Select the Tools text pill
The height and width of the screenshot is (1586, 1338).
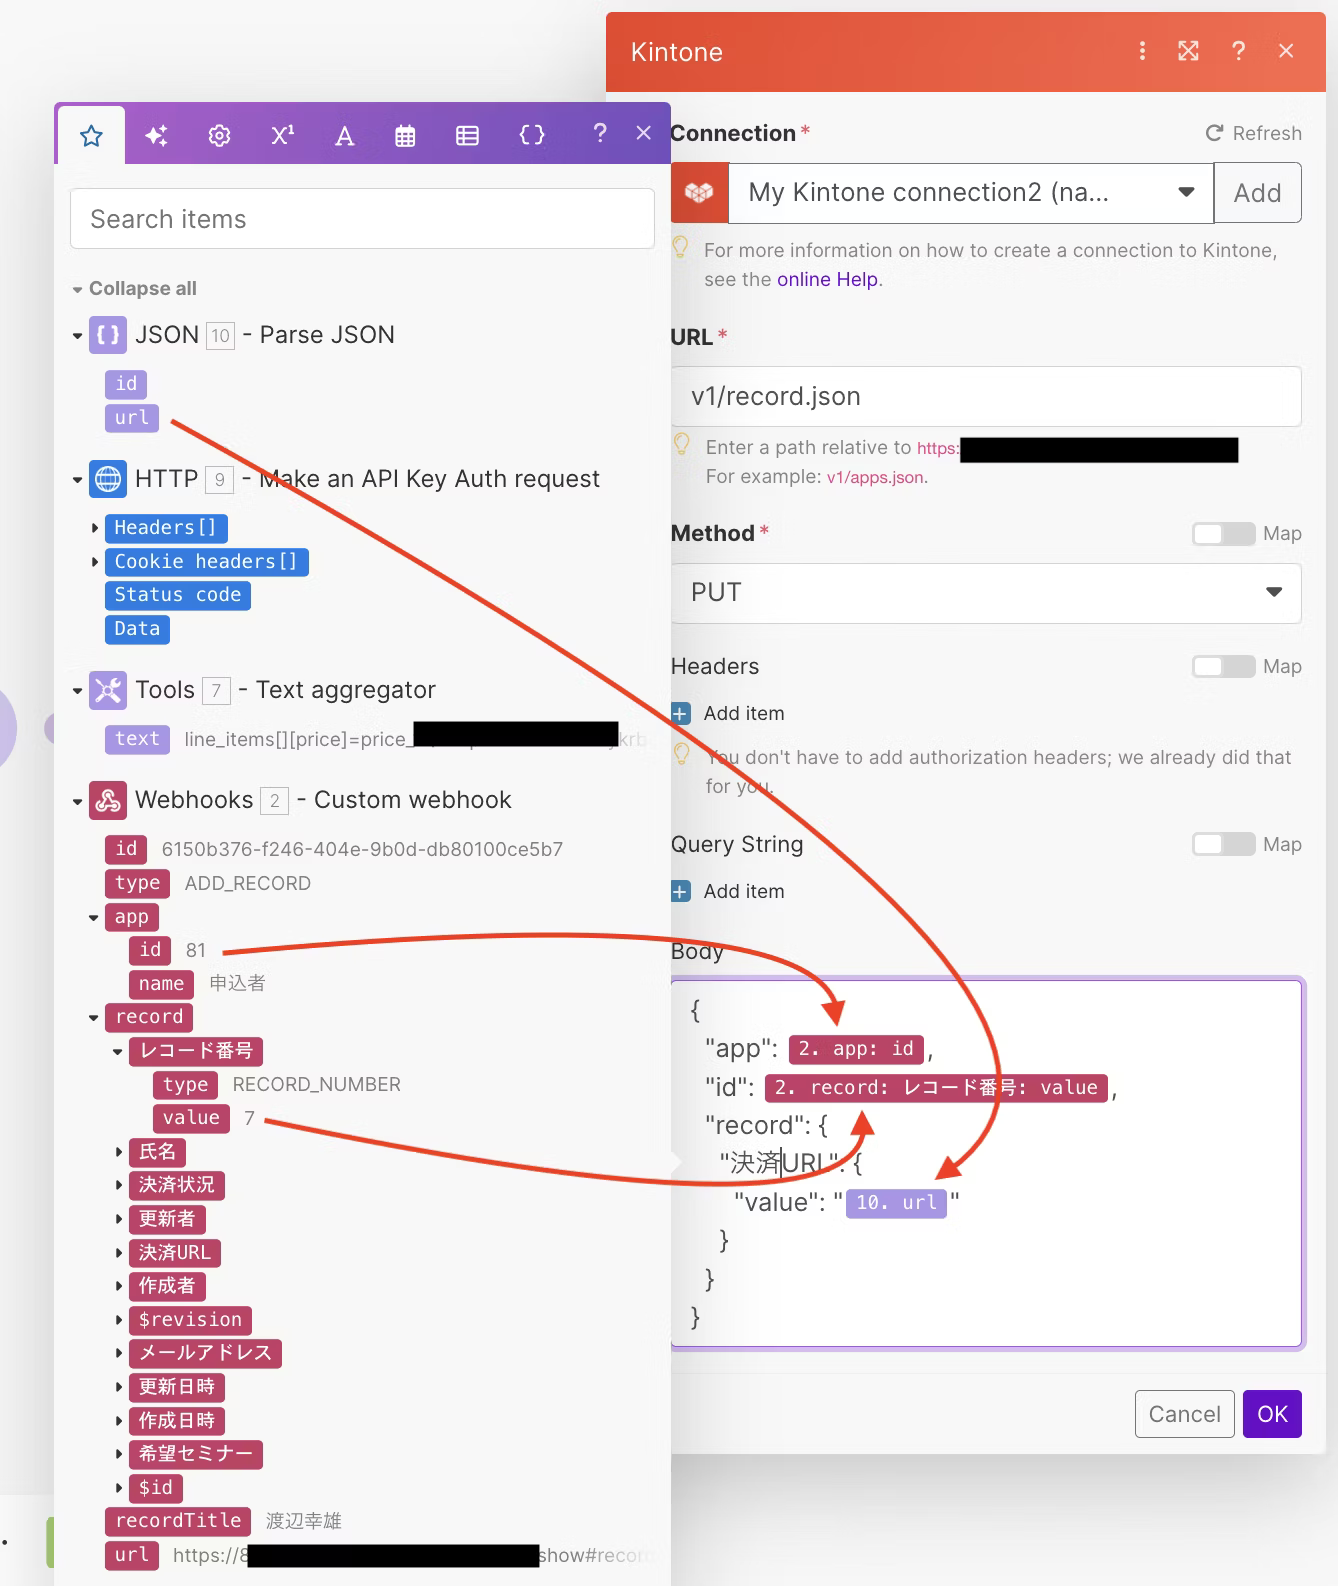137,739
